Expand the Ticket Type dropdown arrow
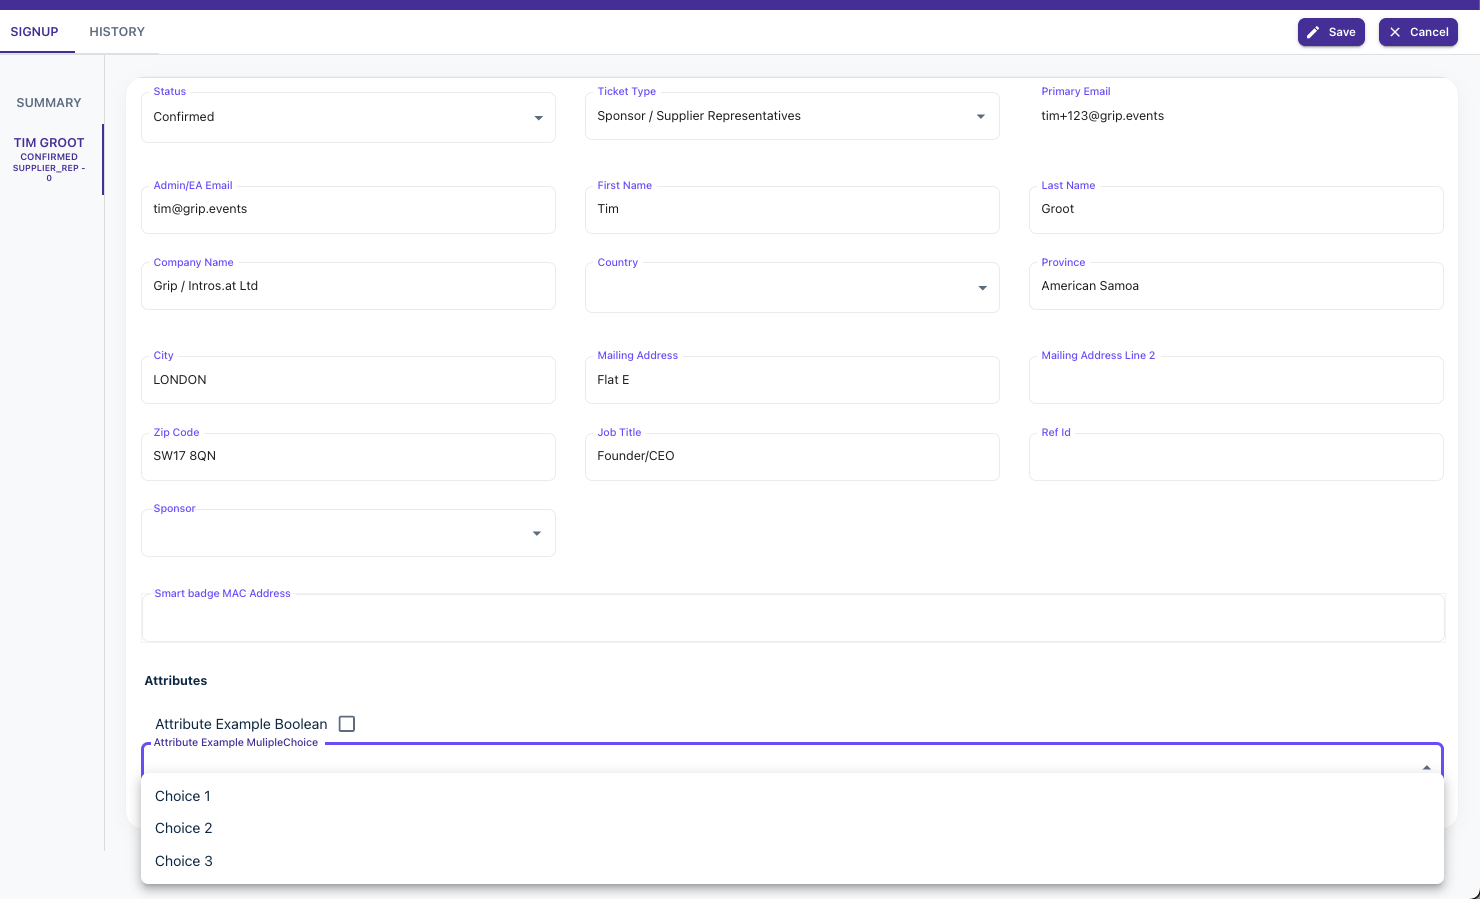Screen dimensions: 1480x899 point(980,117)
